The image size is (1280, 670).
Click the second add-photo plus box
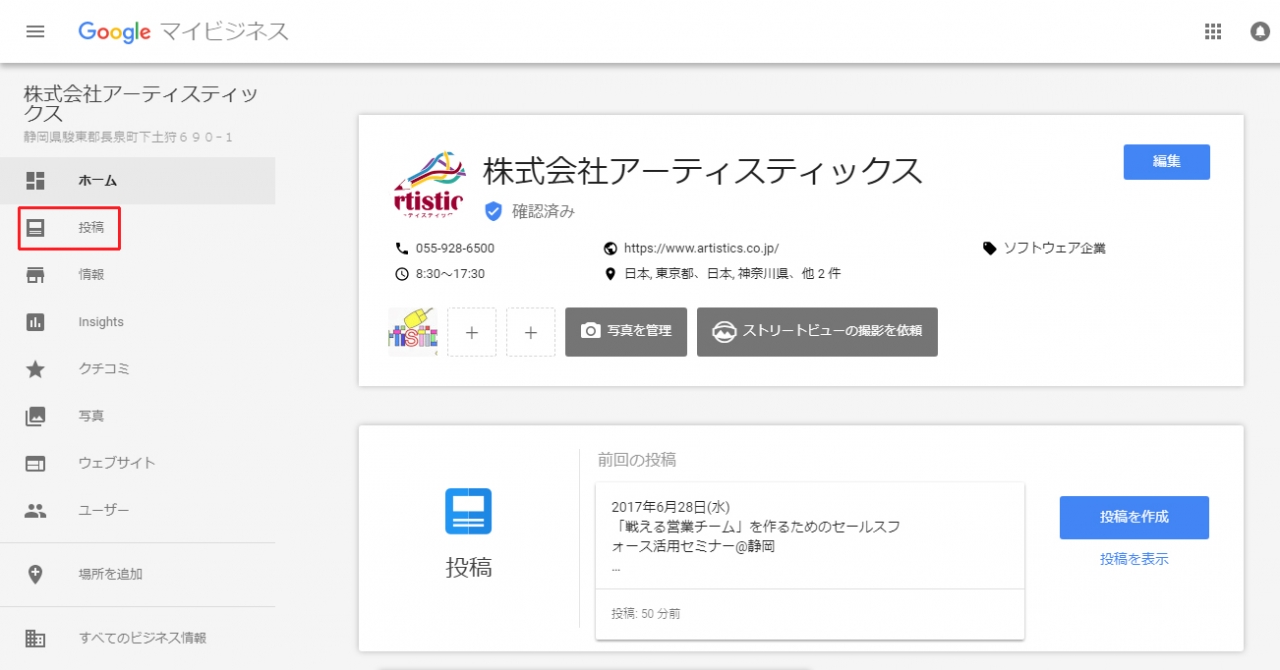(x=531, y=332)
